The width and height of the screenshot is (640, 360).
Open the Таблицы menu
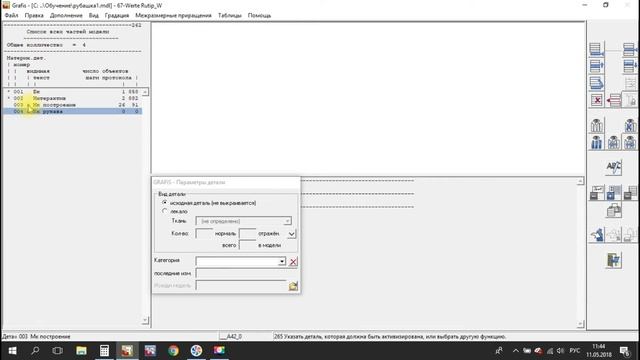tap(230, 16)
